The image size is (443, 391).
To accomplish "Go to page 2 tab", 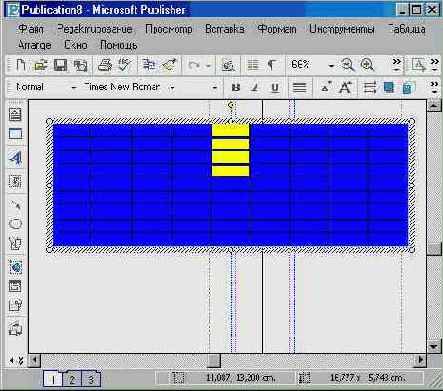I will [x=72, y=379].
